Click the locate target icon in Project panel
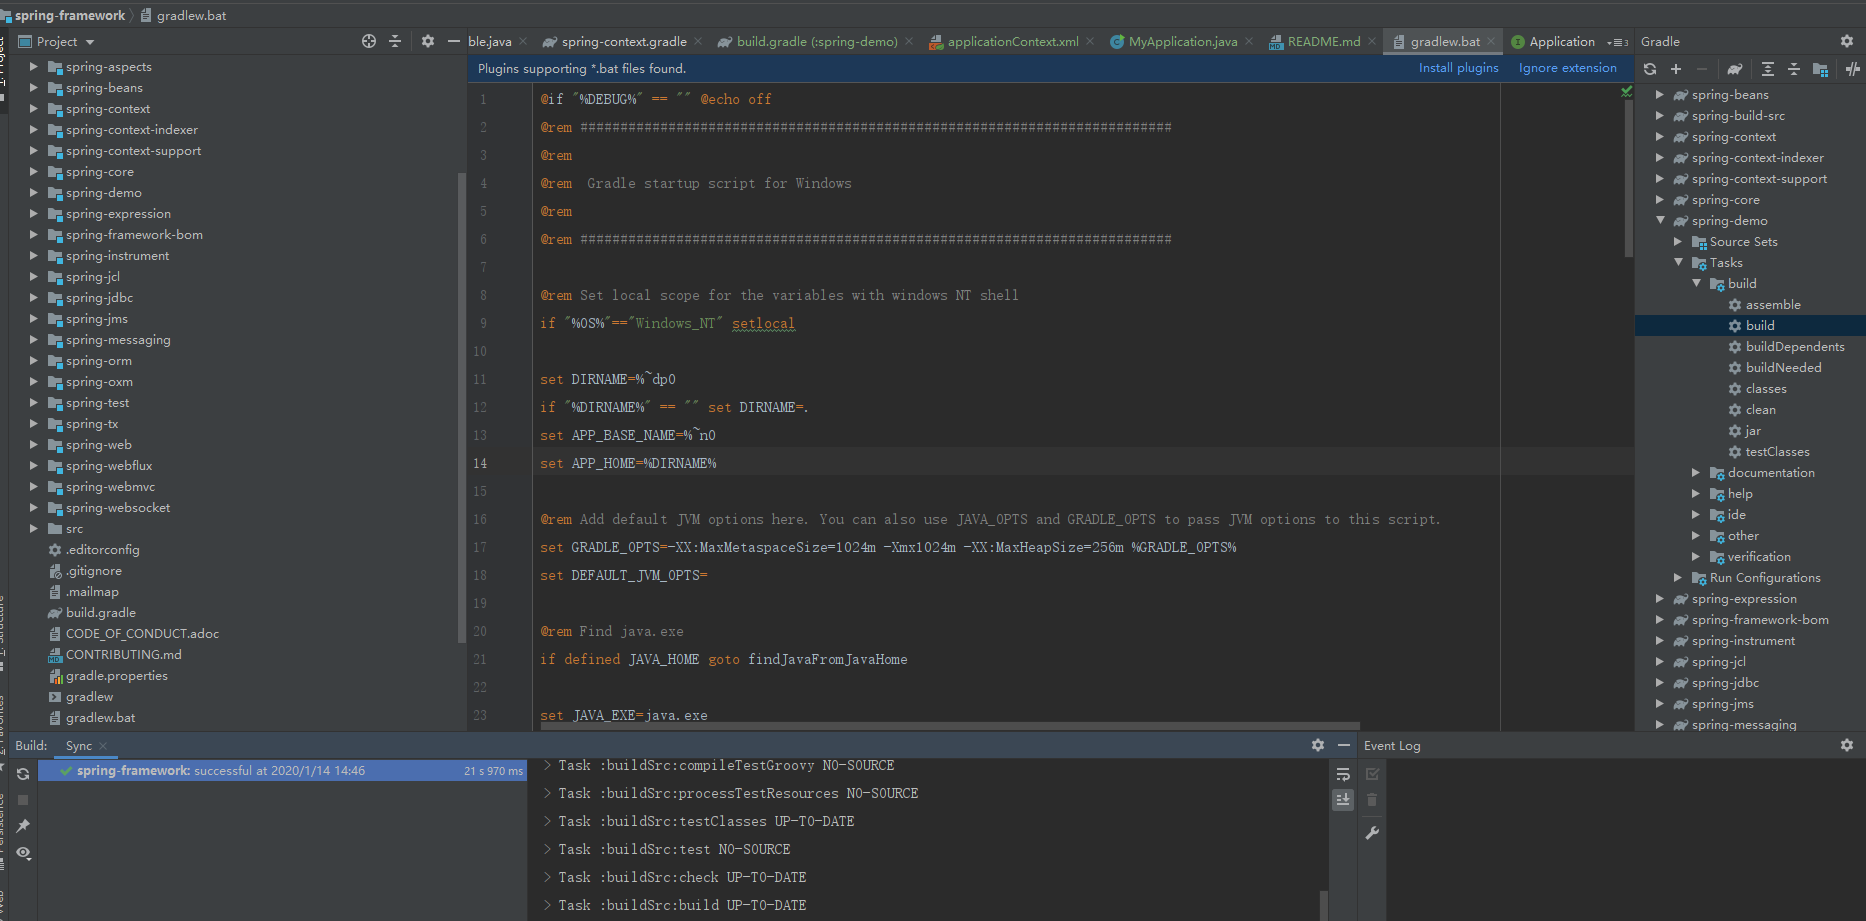The width and height of the screenshot is (1866, 921). (x=369, y=41)
